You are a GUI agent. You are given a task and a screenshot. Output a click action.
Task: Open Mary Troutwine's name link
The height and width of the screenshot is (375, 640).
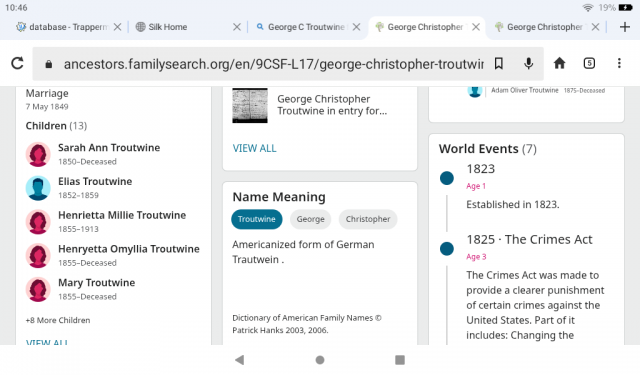pos(96,283)
